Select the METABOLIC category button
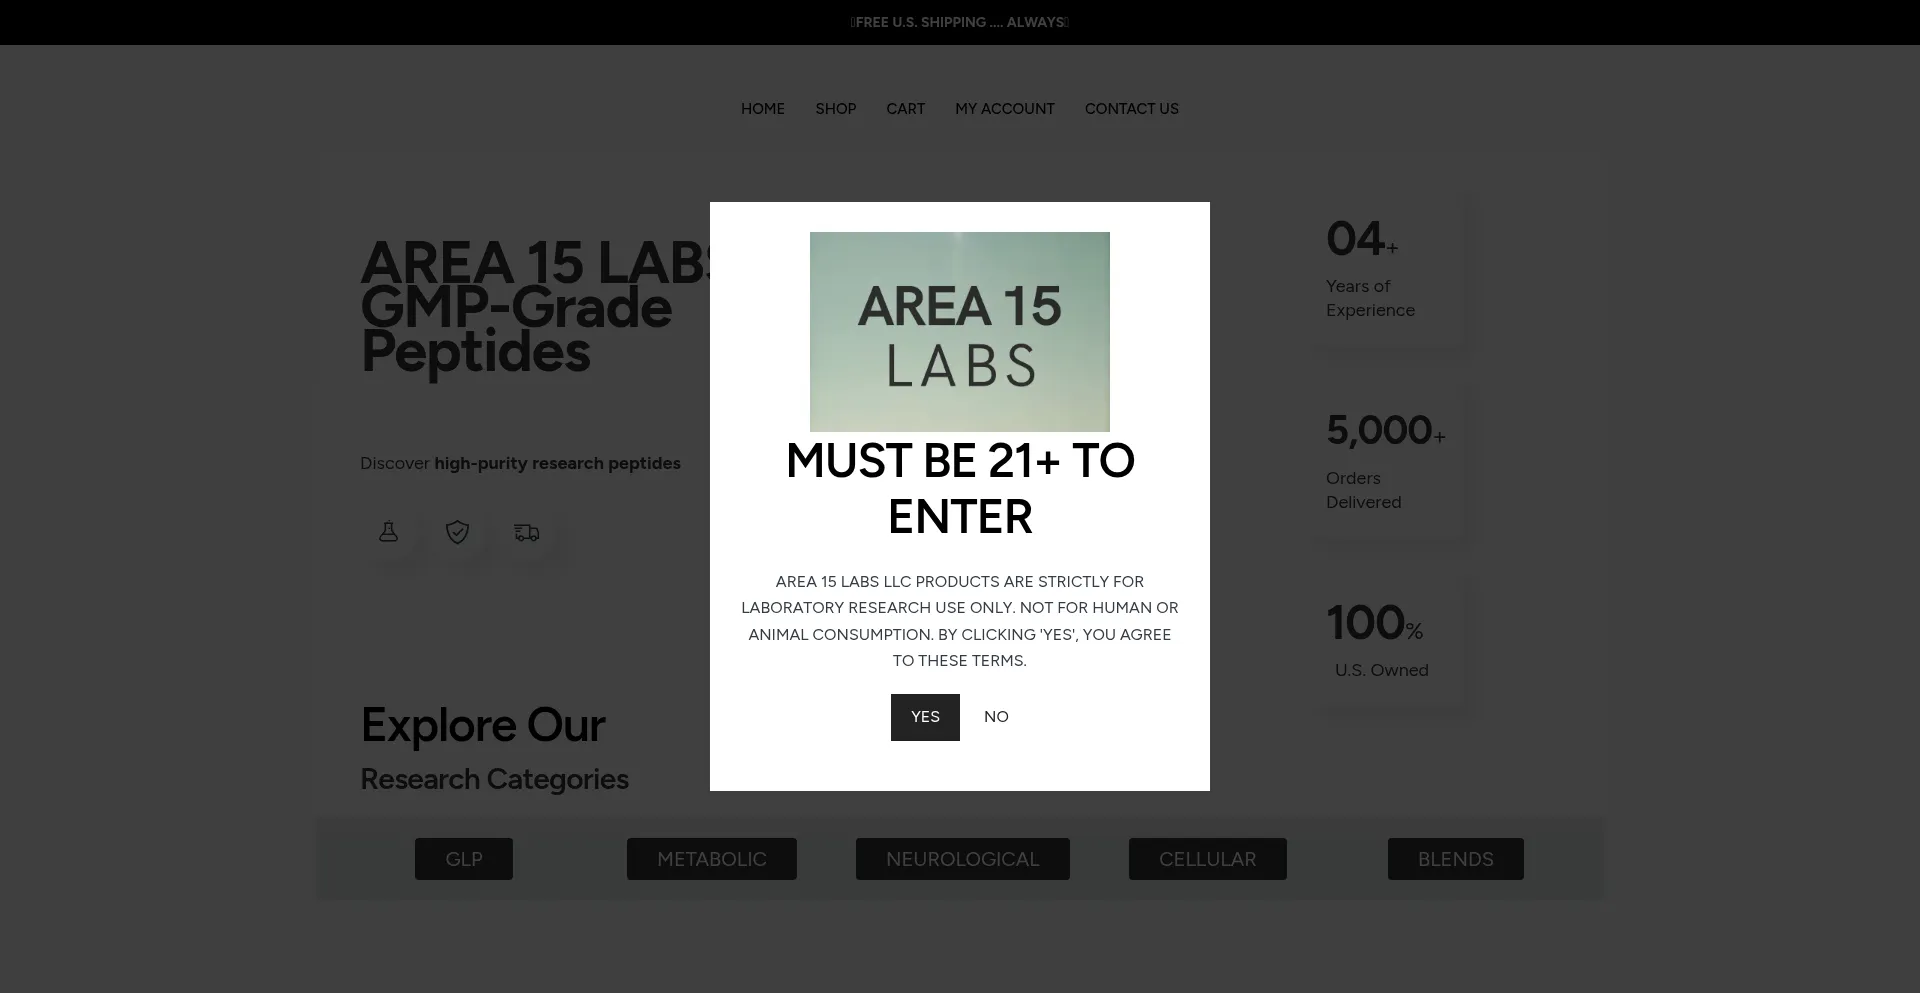Screen dimensions: 1920x993 point(712,859)
